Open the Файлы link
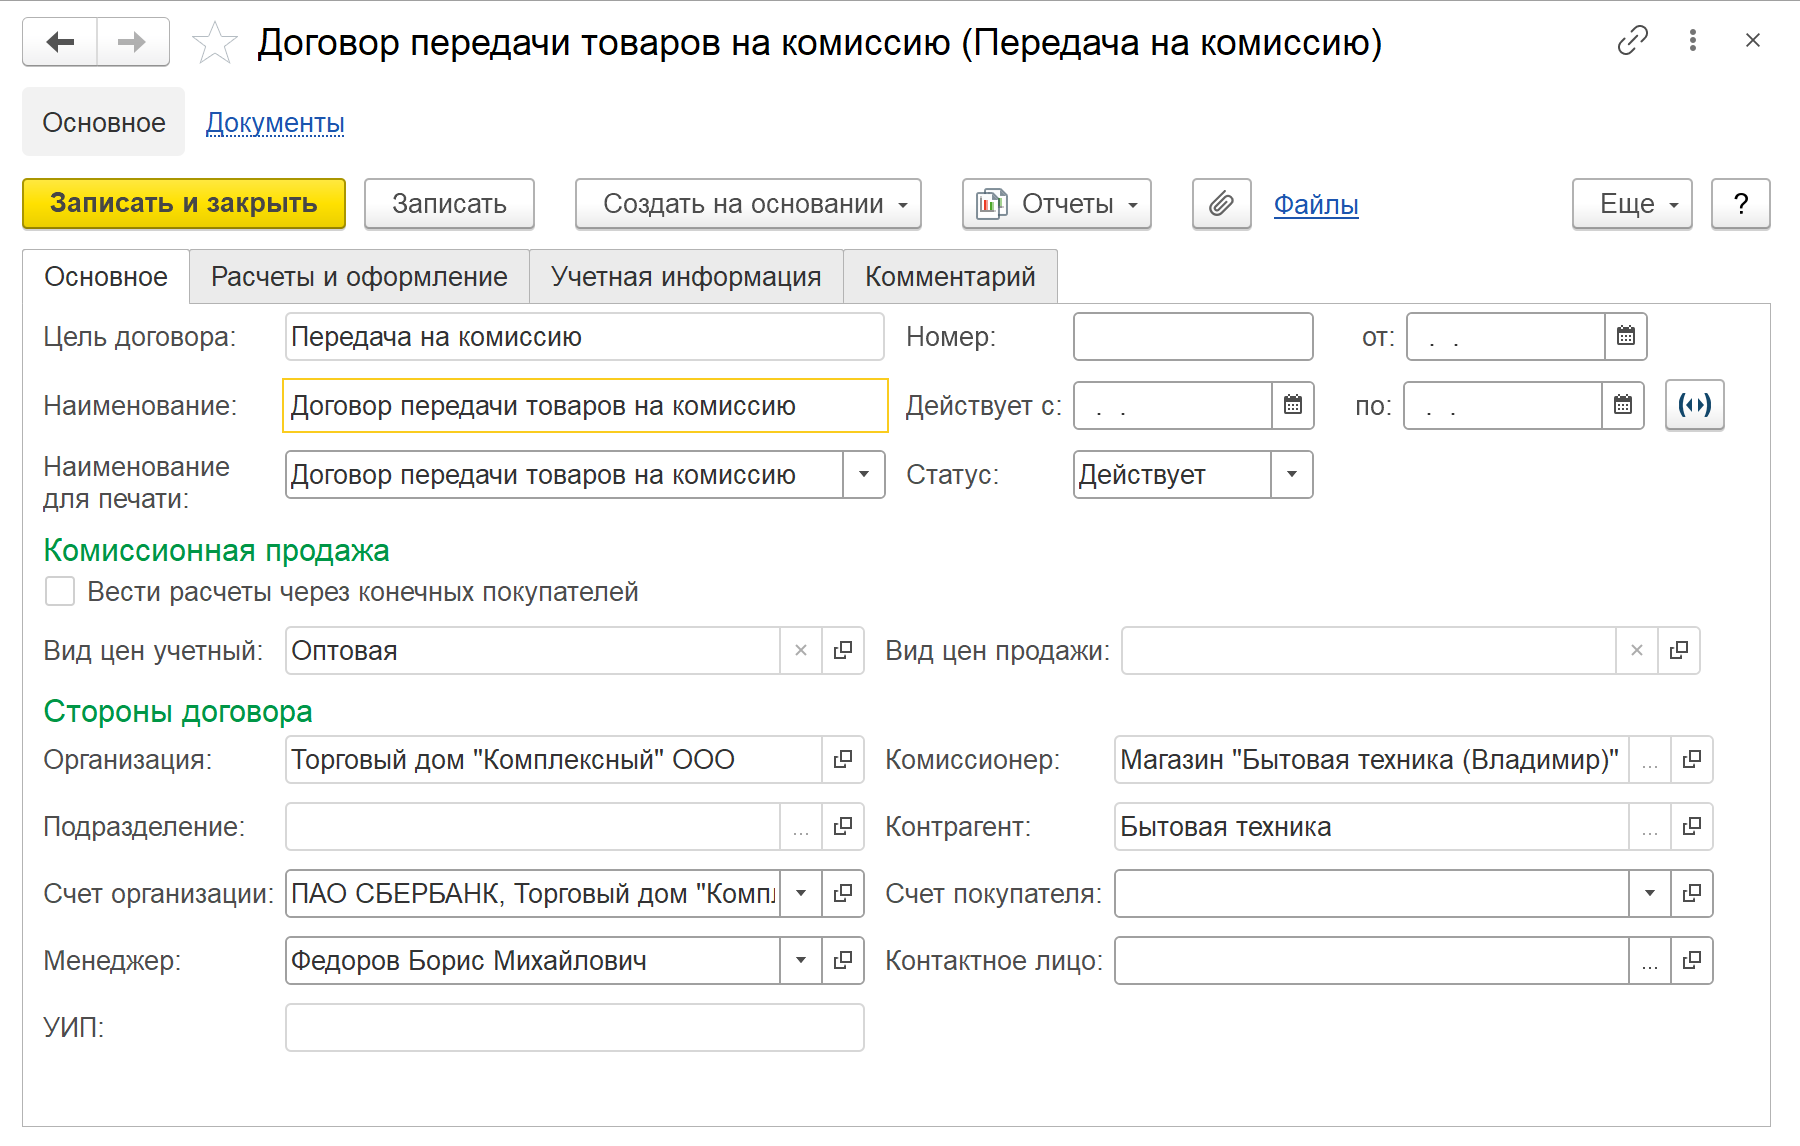This screenshot has height=1146, width=1800. tap(1315, 205)
